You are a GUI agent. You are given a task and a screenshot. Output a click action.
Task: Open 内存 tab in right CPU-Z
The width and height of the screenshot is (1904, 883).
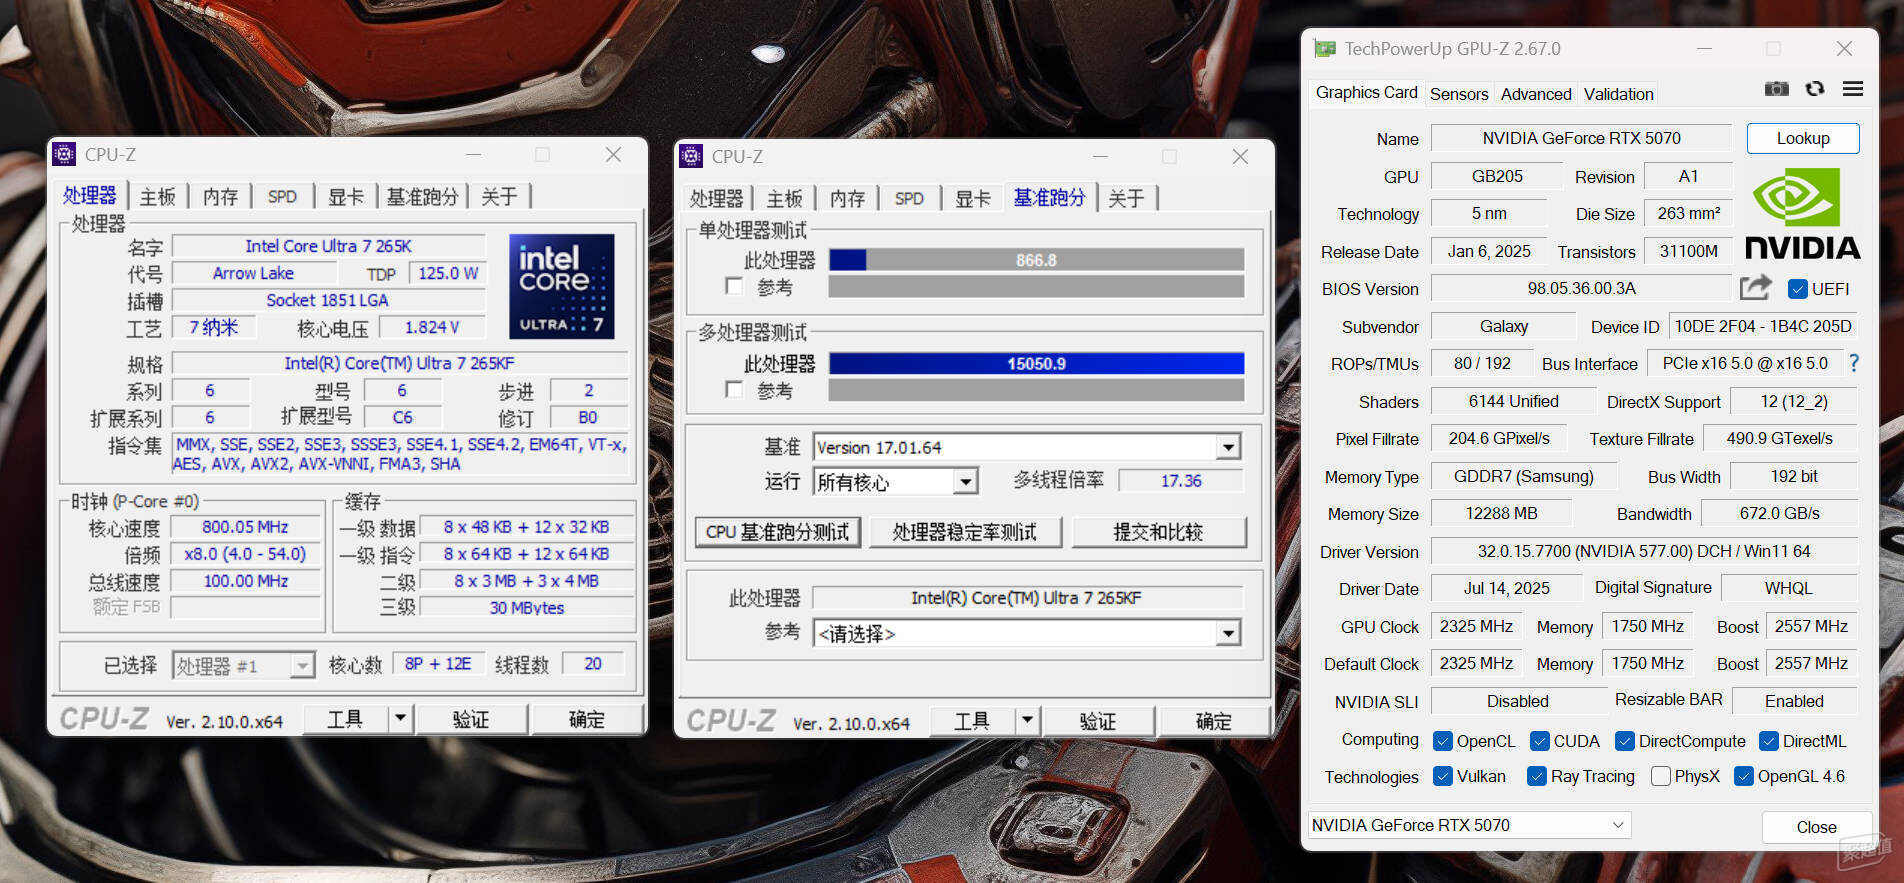[x=848, y=199]
